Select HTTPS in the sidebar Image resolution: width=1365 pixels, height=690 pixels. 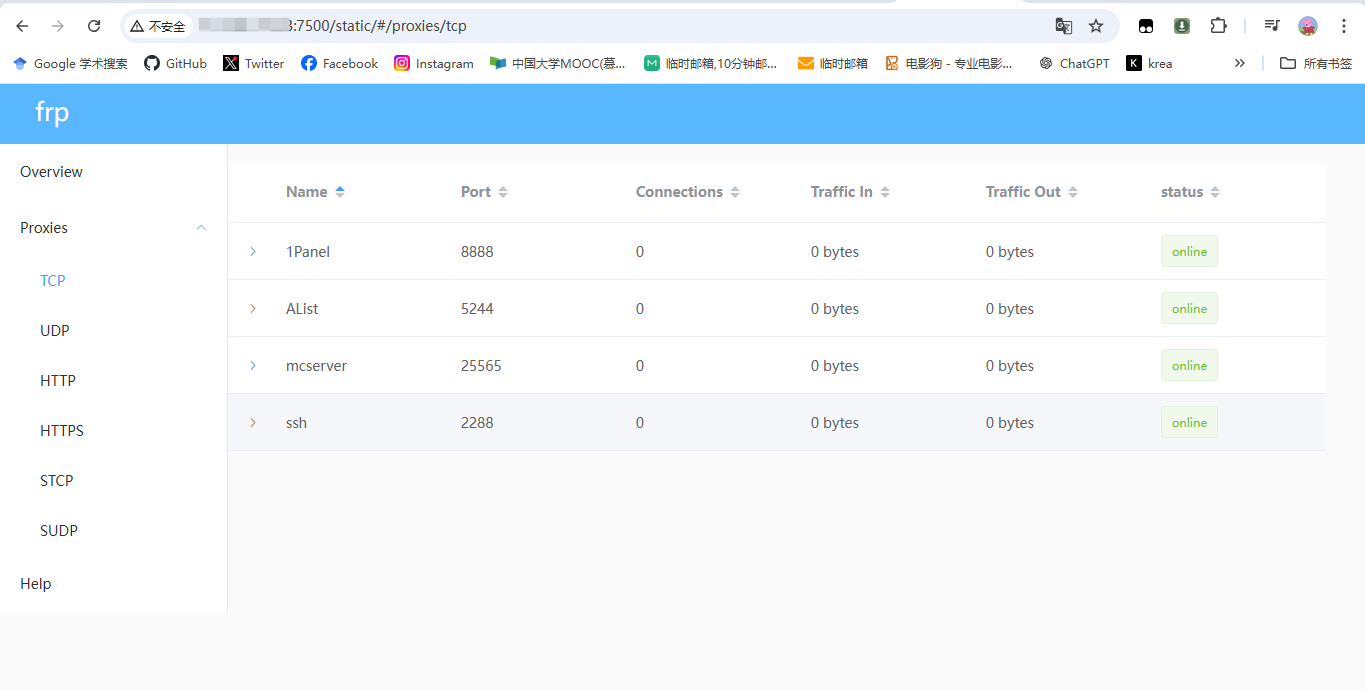(62, 431)
